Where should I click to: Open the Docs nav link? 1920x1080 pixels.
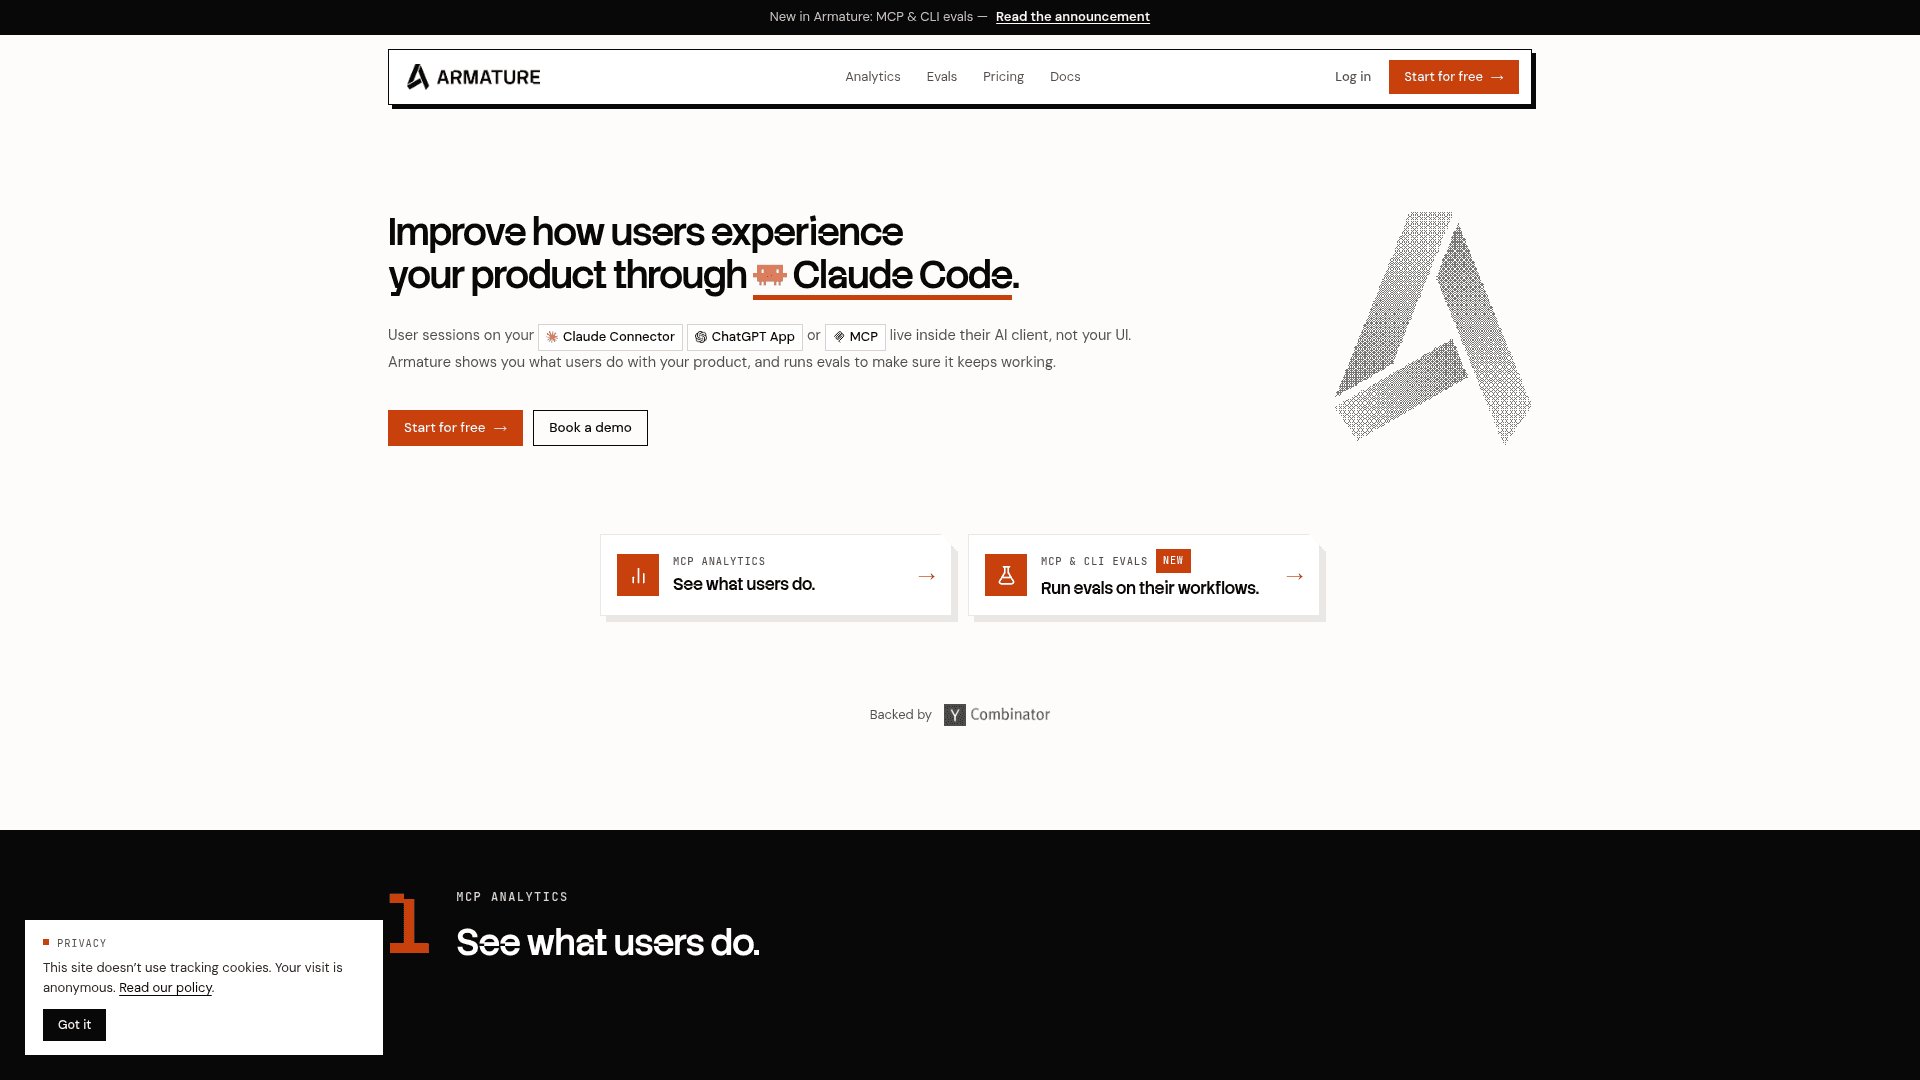point(1065,77)
